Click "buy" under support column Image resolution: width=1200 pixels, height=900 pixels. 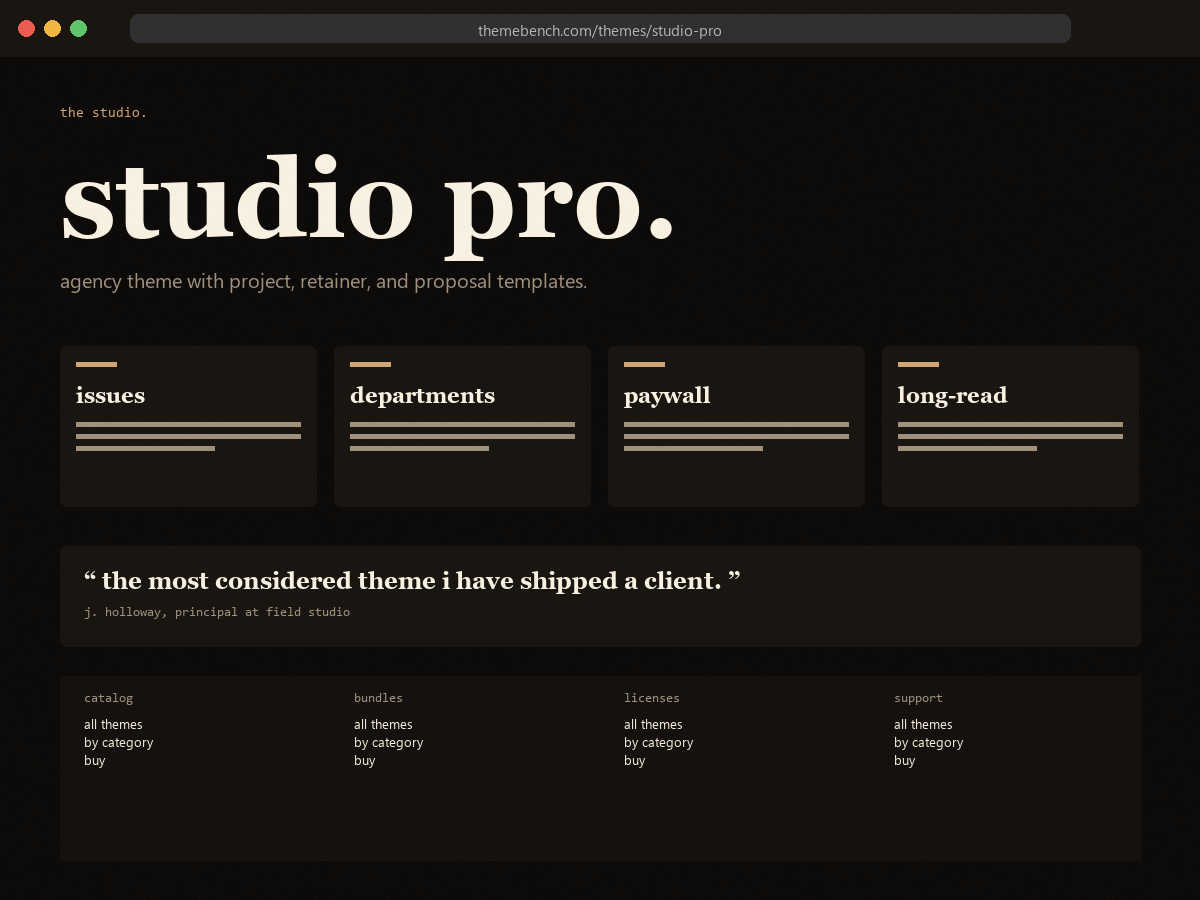click(x=904, y=760)
